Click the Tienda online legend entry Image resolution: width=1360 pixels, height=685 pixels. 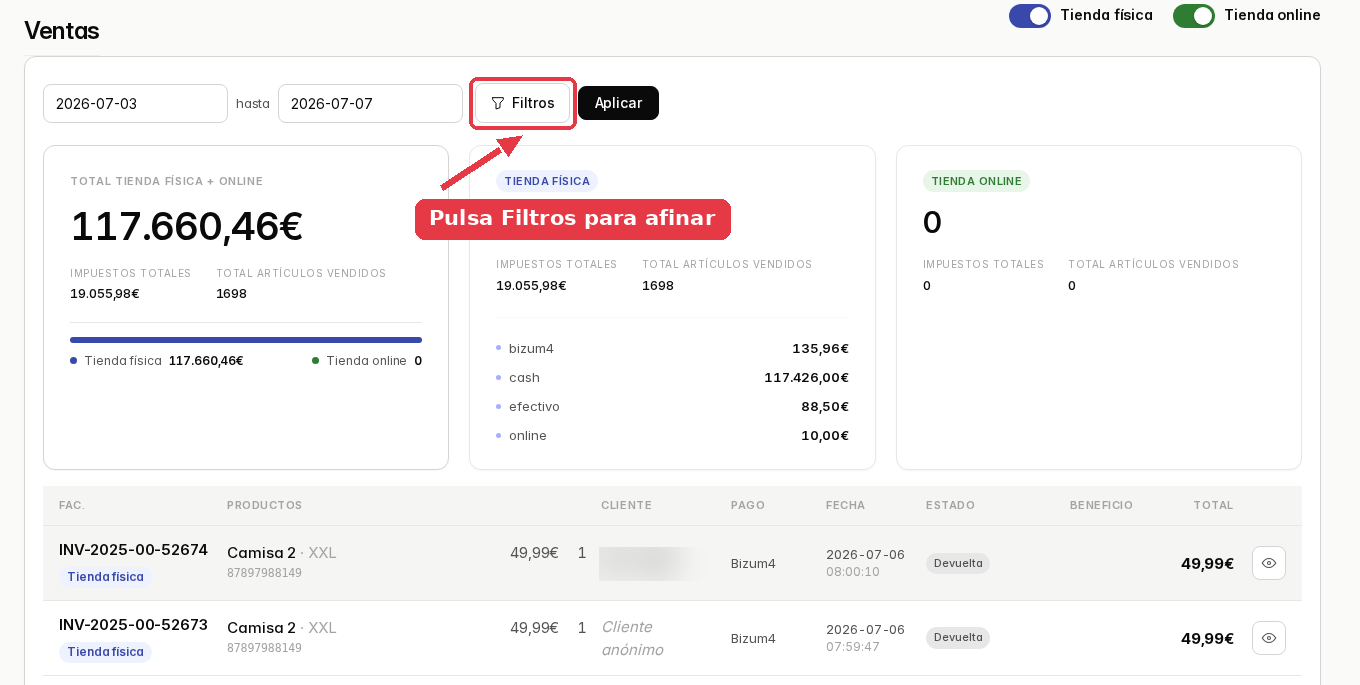(367, 361)
